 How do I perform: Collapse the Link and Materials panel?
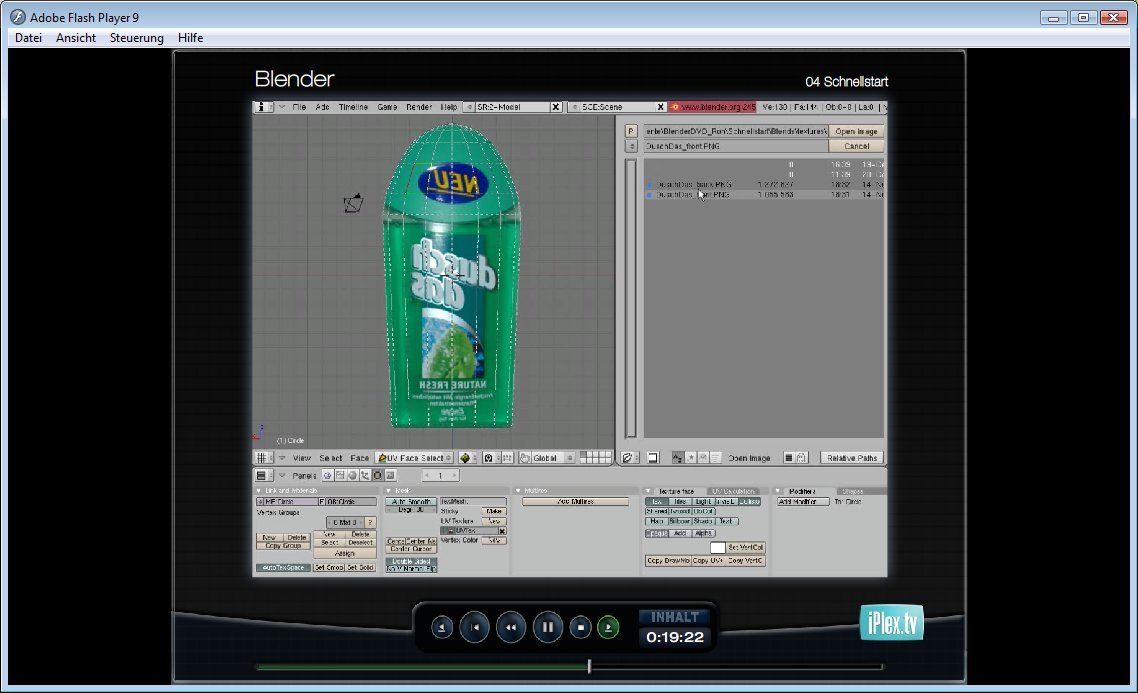pos(258,491)
